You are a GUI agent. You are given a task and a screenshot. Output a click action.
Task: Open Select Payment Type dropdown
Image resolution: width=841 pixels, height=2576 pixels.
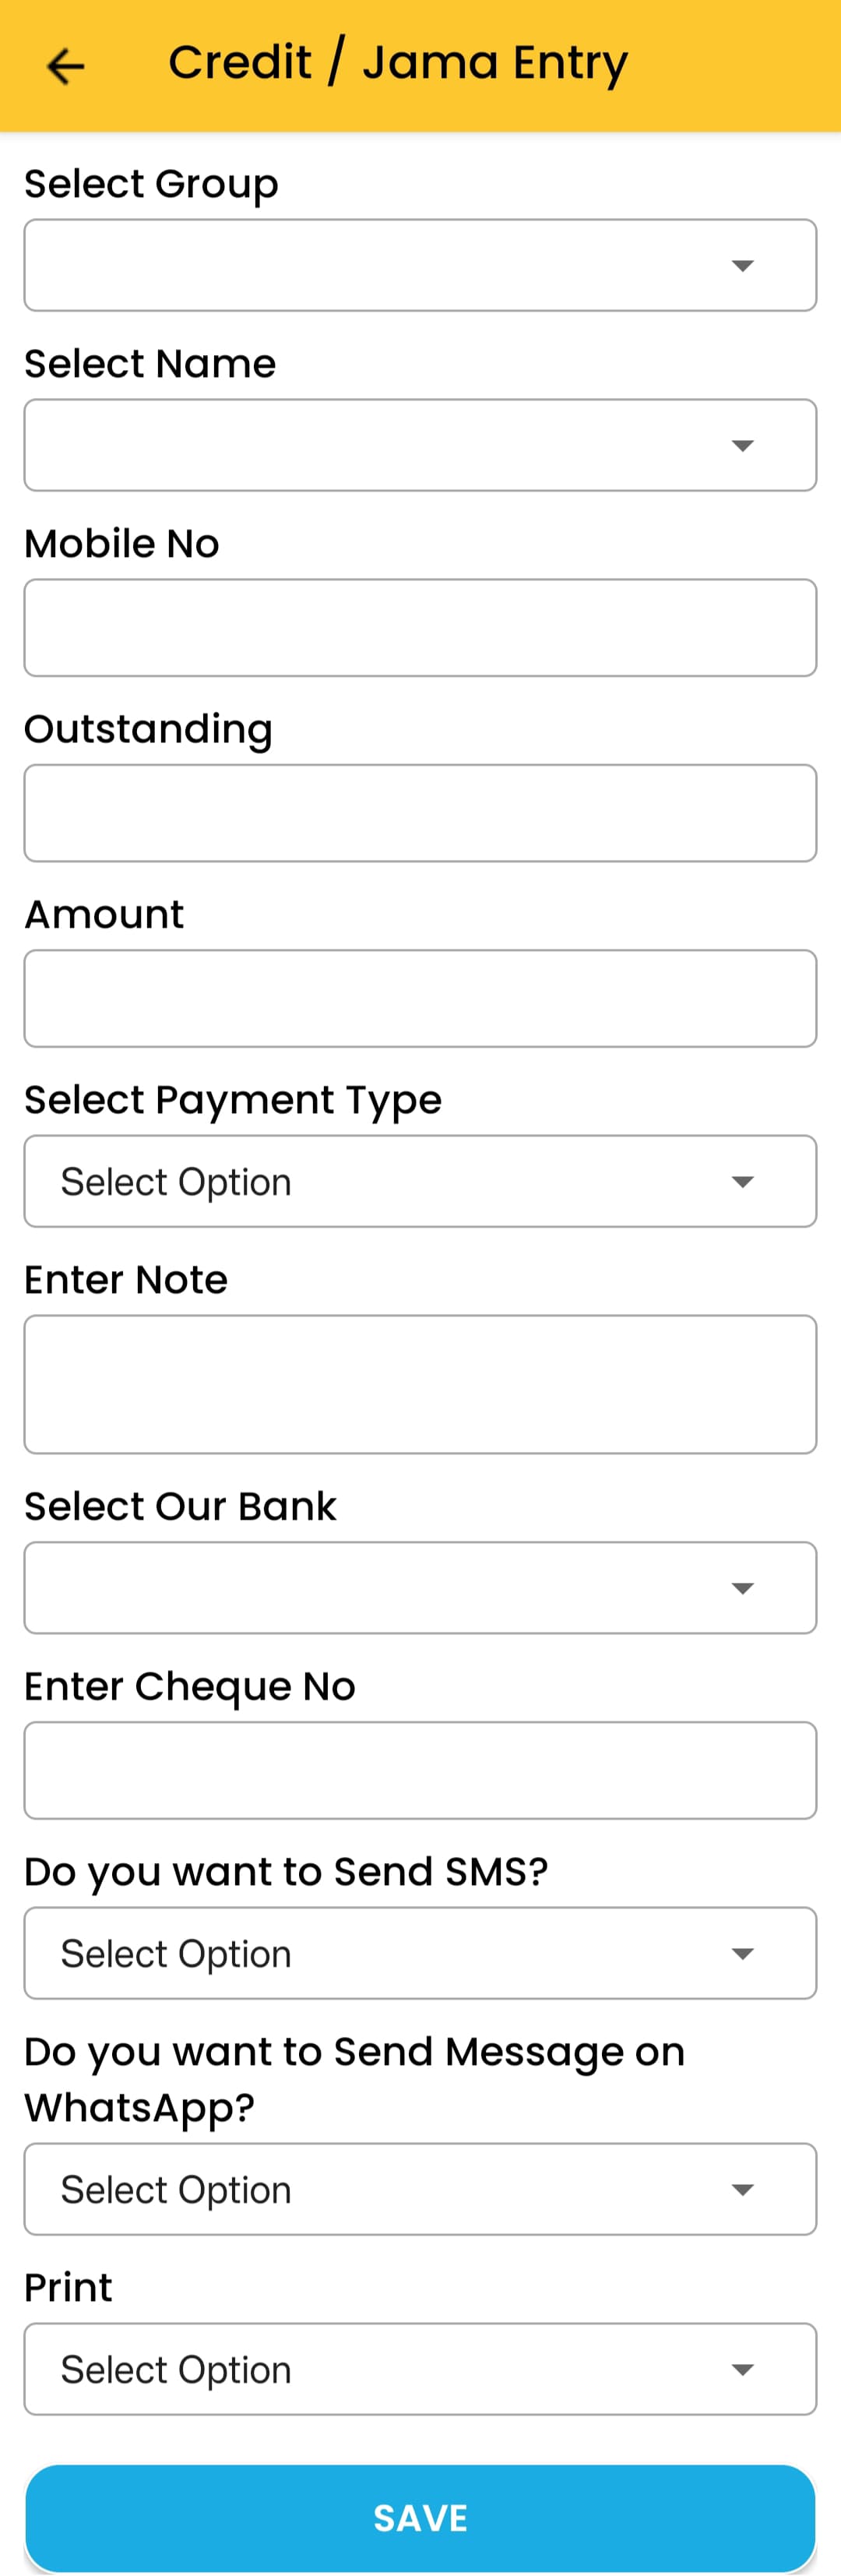pos(420,1181)
